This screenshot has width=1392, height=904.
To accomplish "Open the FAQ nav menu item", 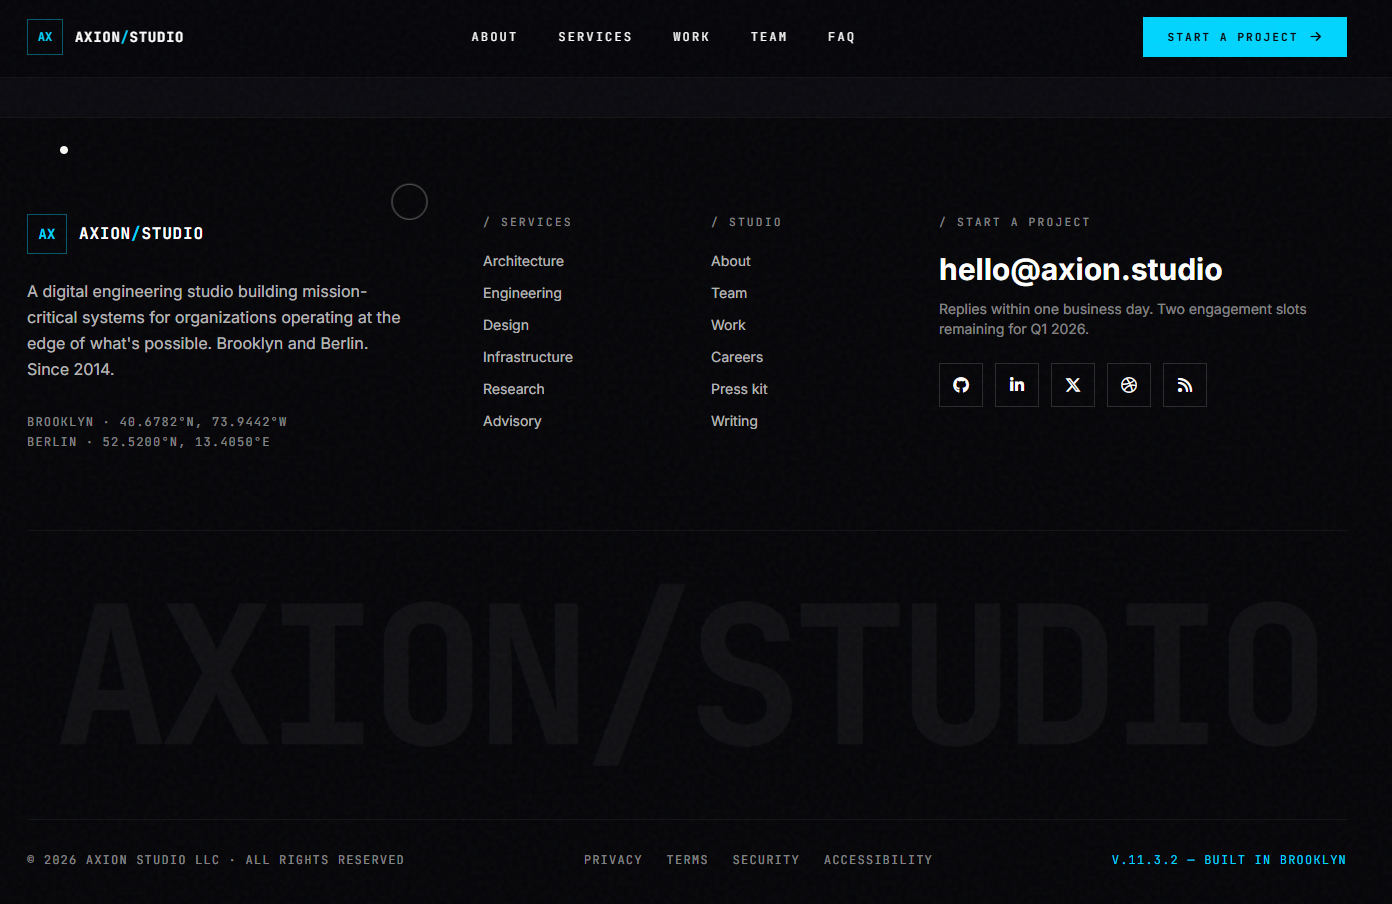I will coord(841,37).
